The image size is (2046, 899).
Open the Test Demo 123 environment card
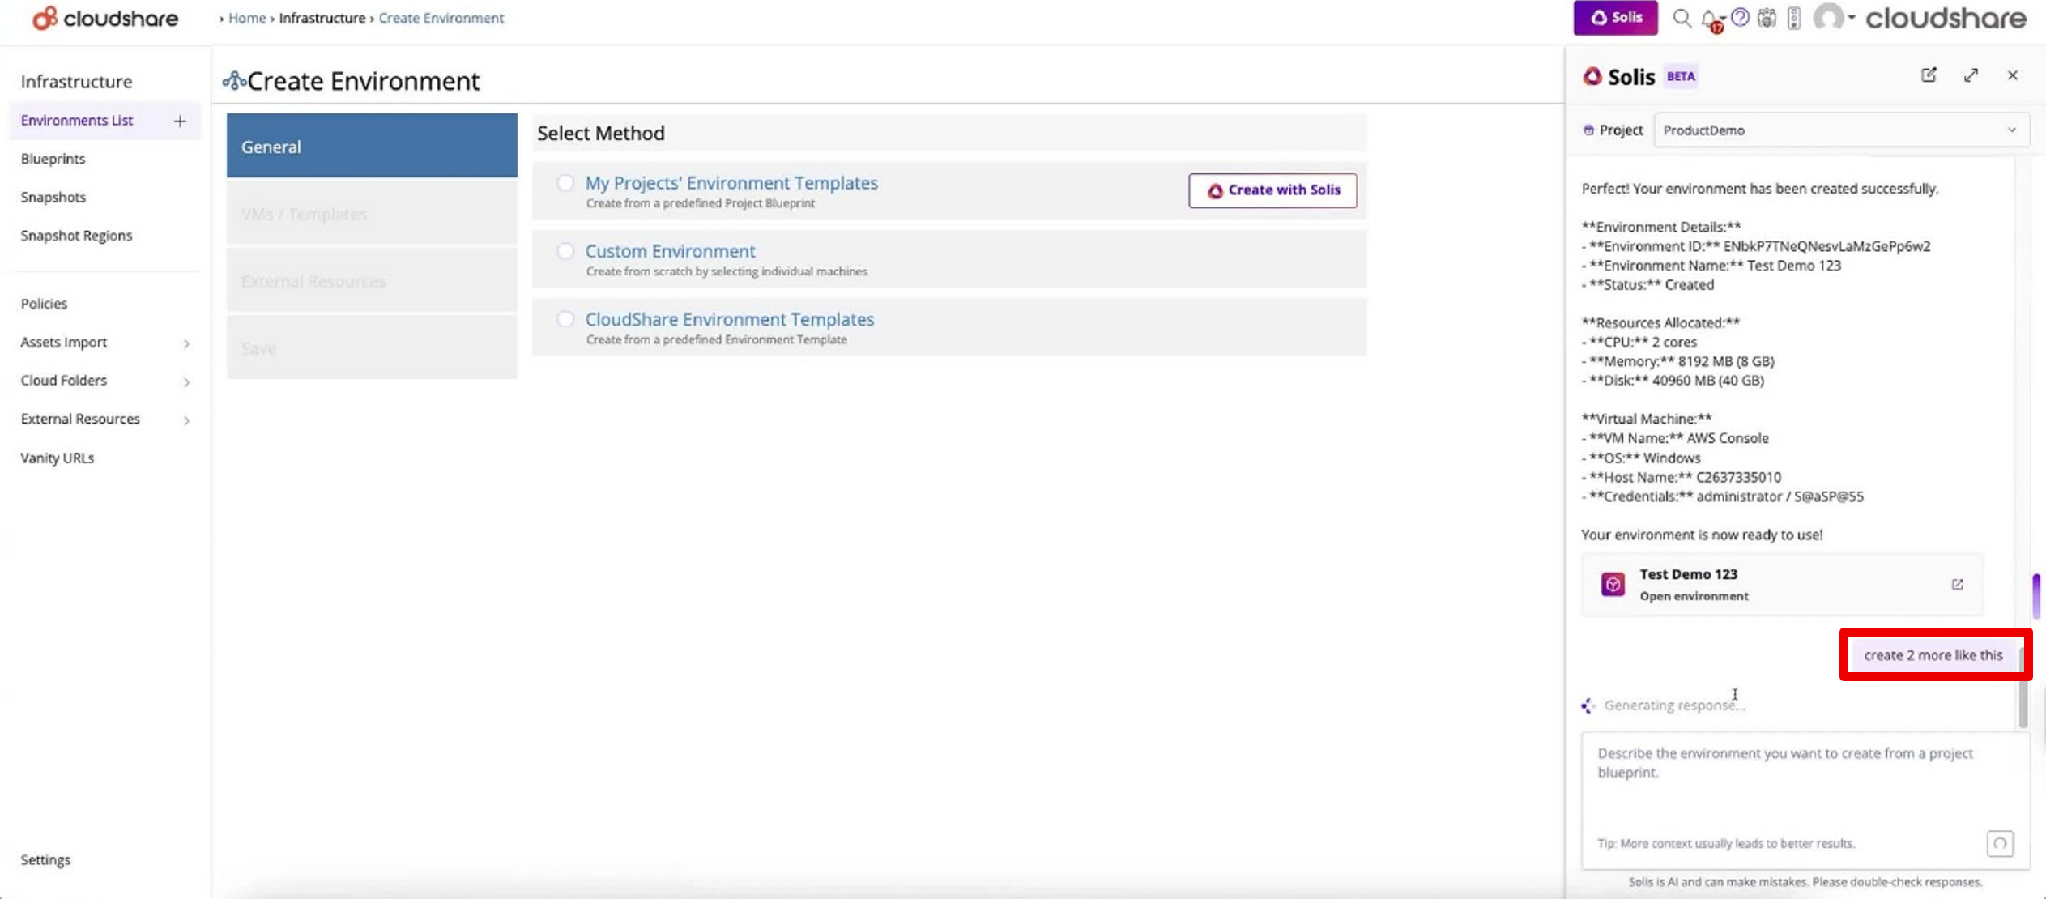tap(1782, 584)
